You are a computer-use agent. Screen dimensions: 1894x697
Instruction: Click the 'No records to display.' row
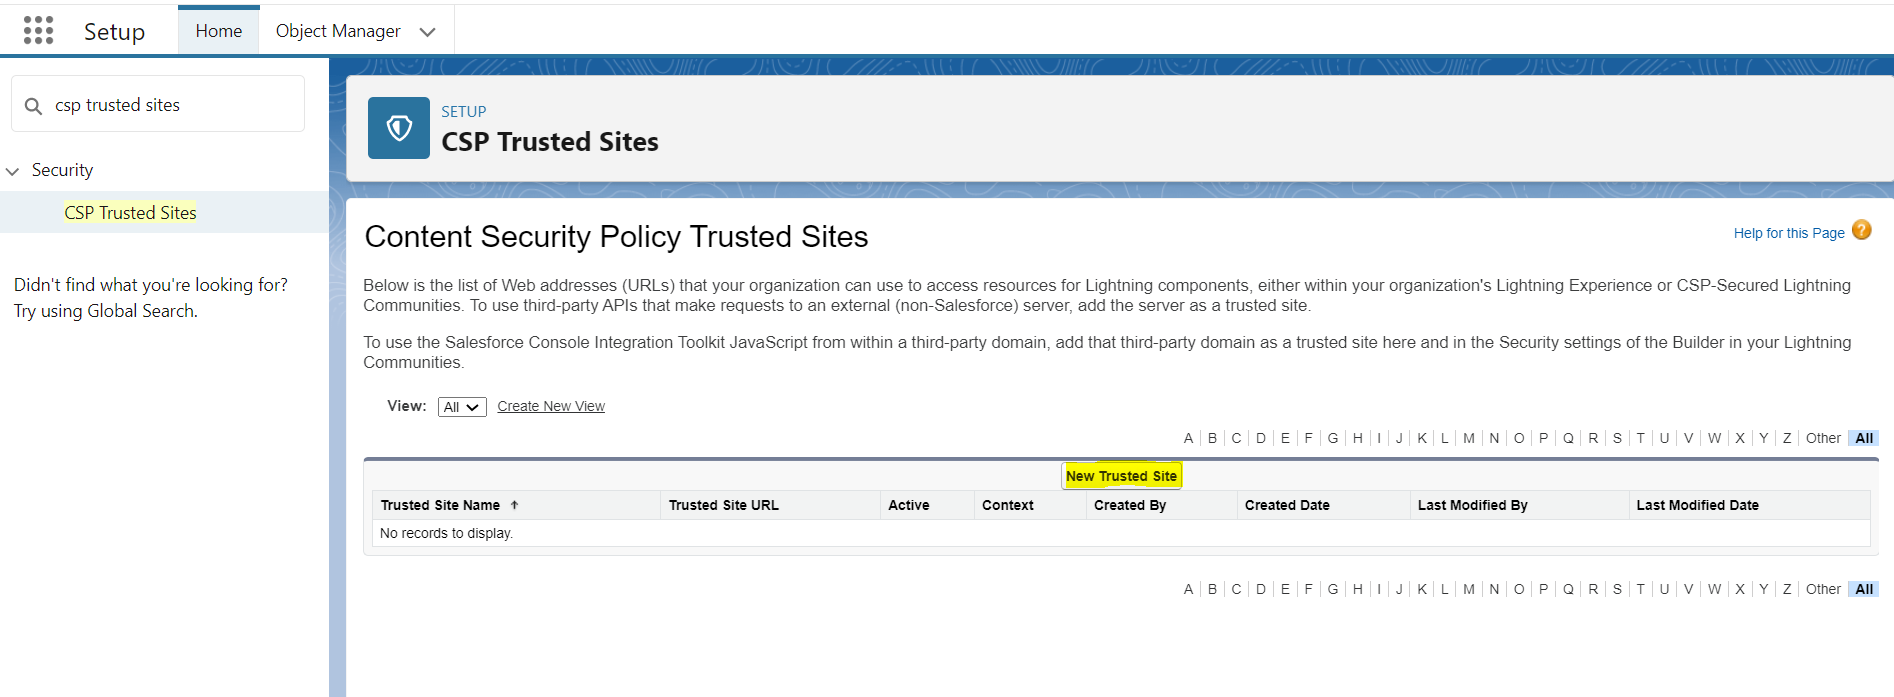coord(1121,533)
